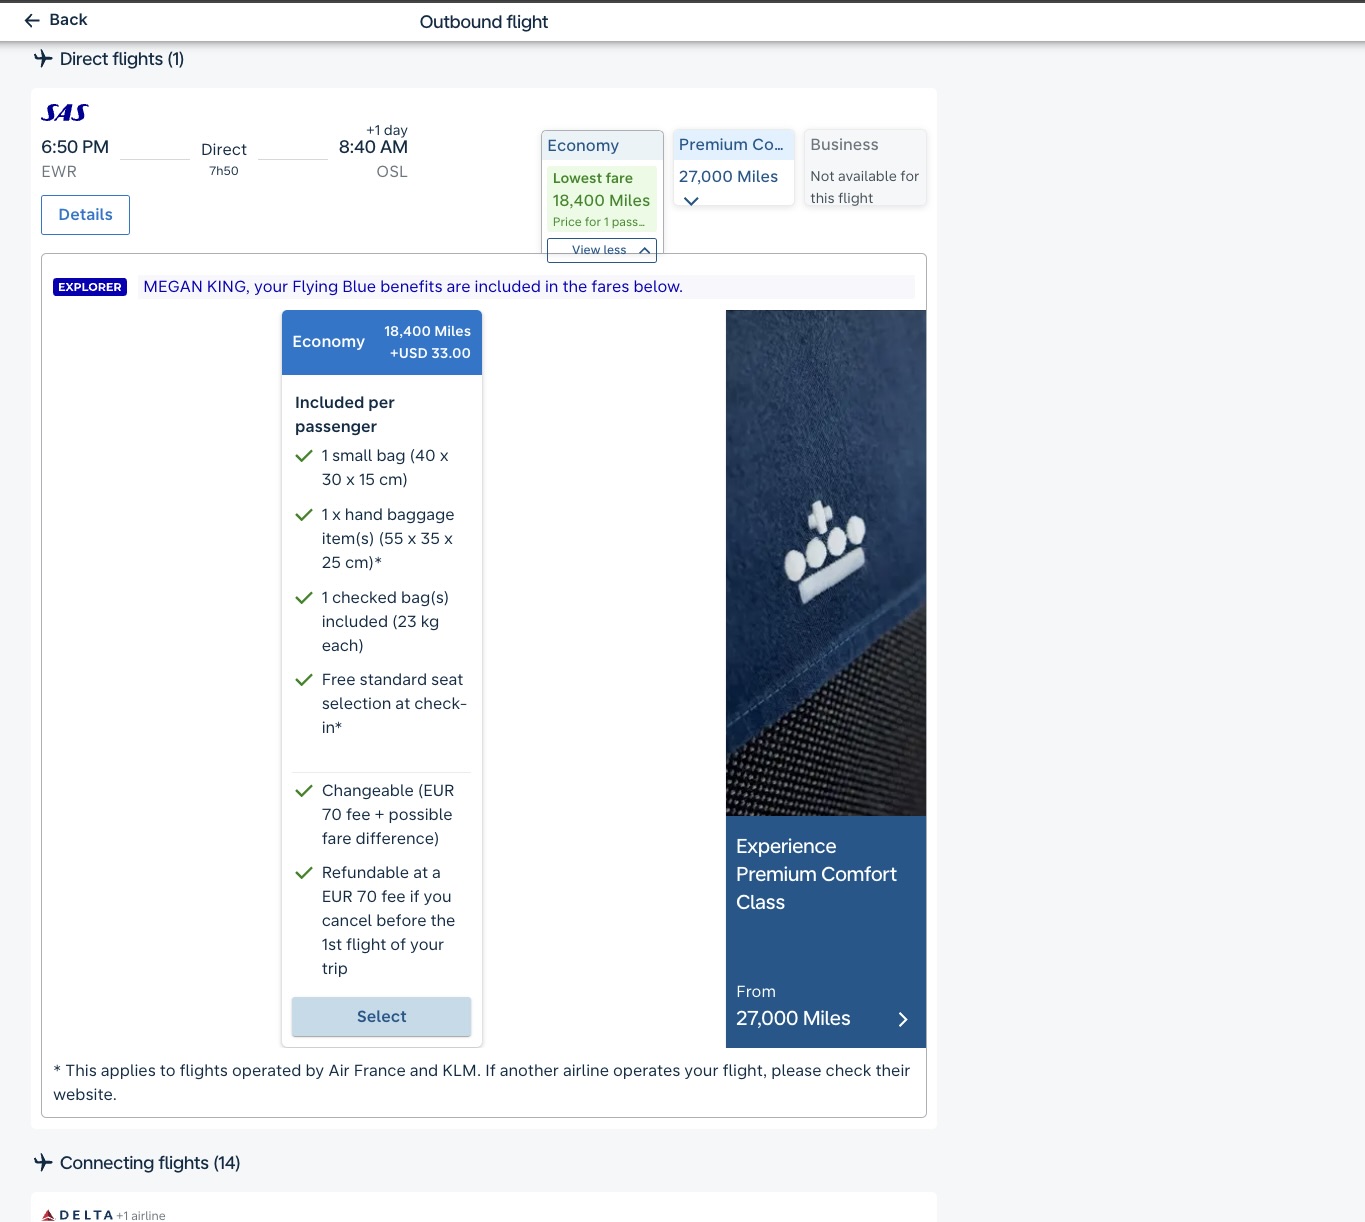This screenshot has height=1222, width=1365.
Task: Click the 27,000 Miles premium price
Action: (728, 177)
